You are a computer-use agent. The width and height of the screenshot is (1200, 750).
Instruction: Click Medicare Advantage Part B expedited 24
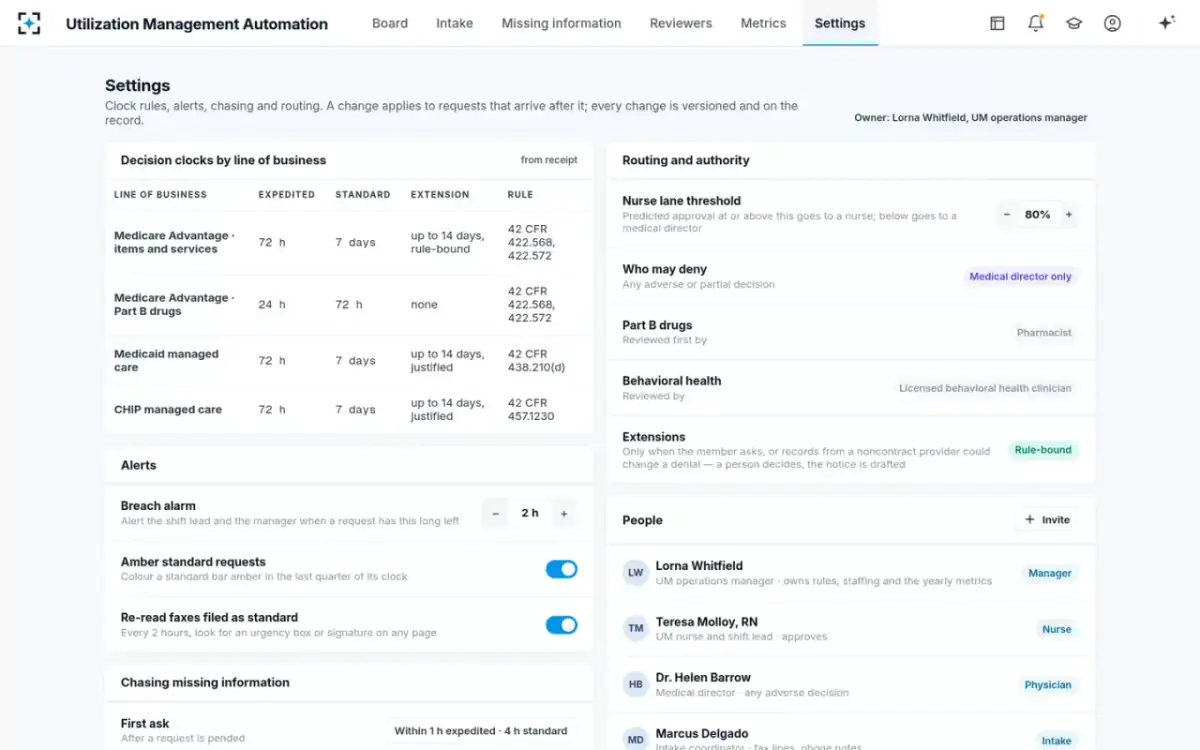pyautogui.click(x=272, y=305)
